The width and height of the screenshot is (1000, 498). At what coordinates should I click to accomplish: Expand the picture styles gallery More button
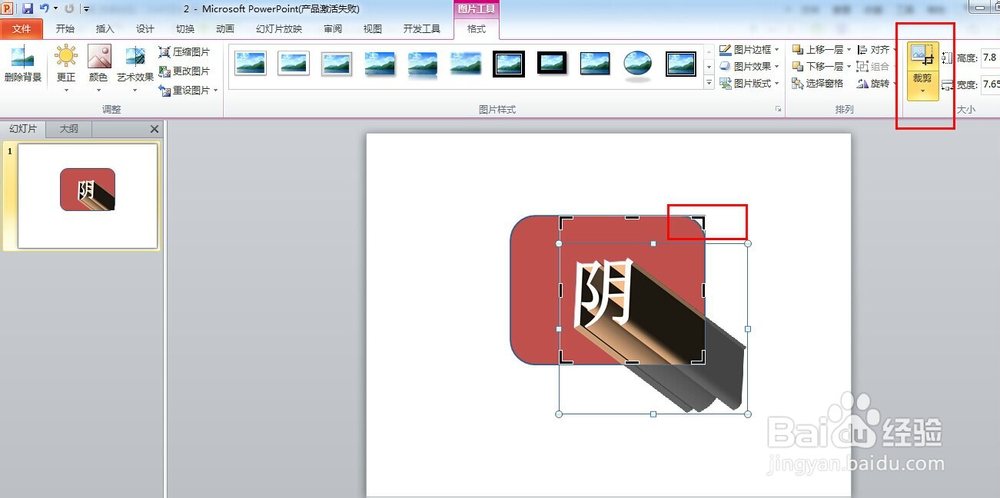[x=709, y=82]
